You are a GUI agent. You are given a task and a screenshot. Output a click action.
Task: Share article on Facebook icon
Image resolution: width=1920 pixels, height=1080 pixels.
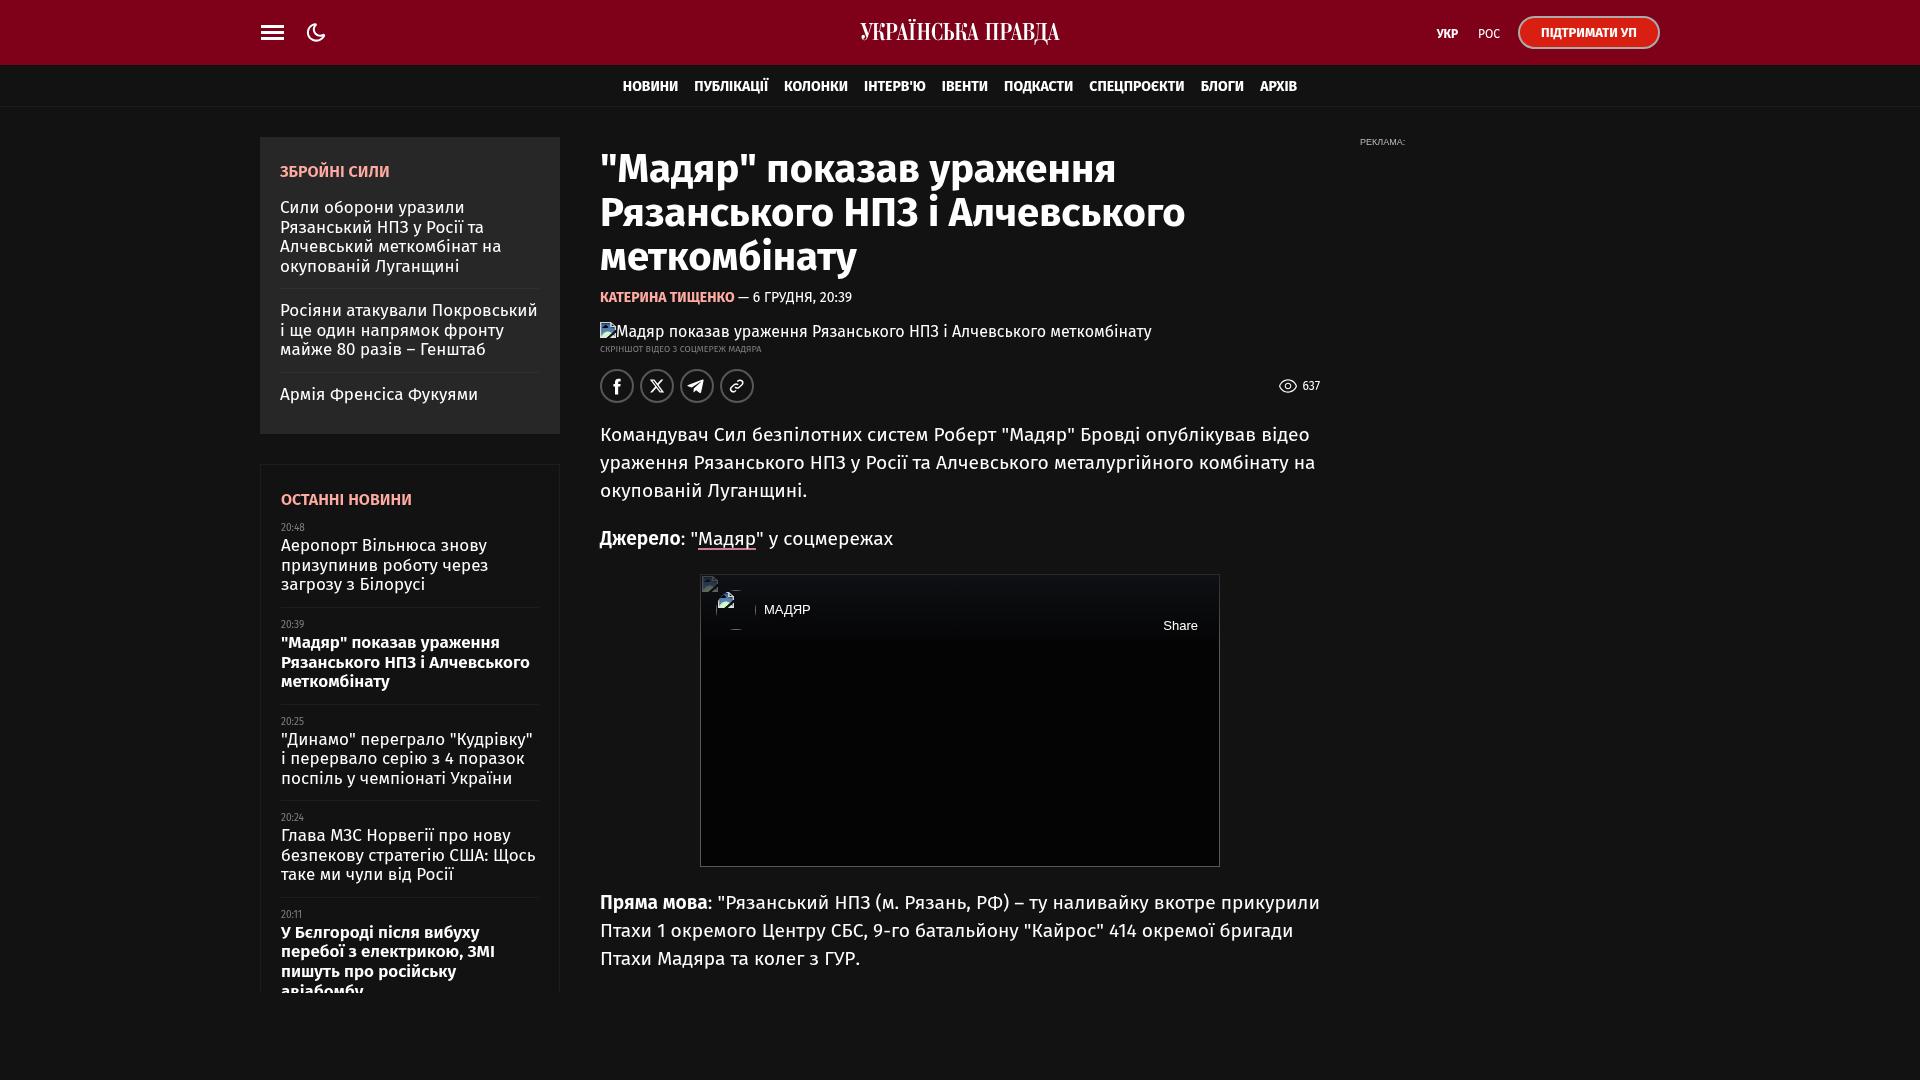(617, 386)
